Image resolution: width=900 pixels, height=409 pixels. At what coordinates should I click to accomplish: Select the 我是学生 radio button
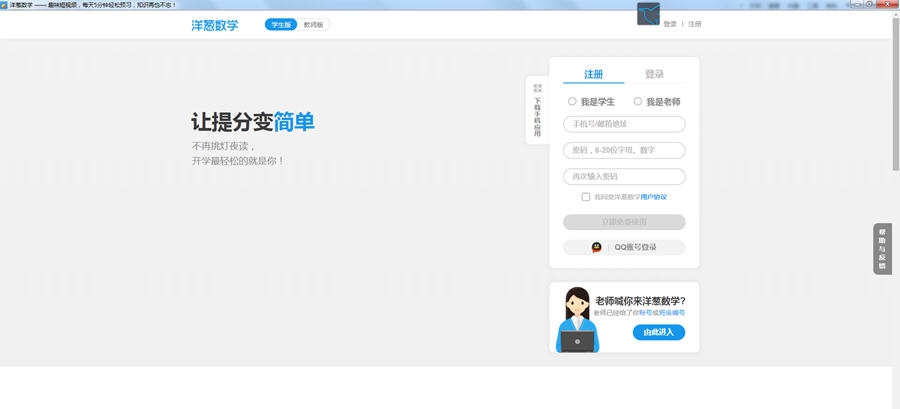point(572,102)
